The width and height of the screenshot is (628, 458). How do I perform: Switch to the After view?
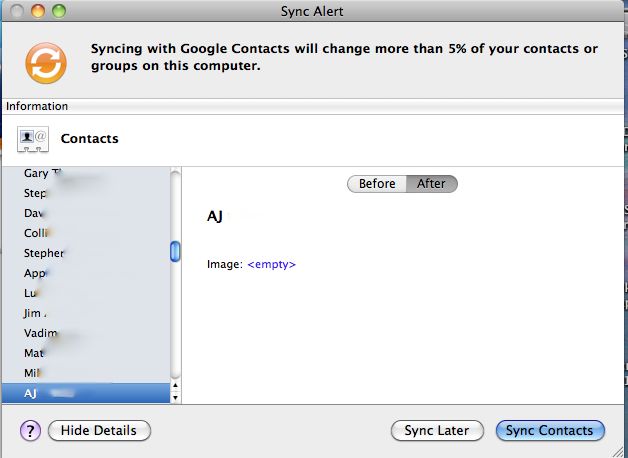tap(432, 183)
